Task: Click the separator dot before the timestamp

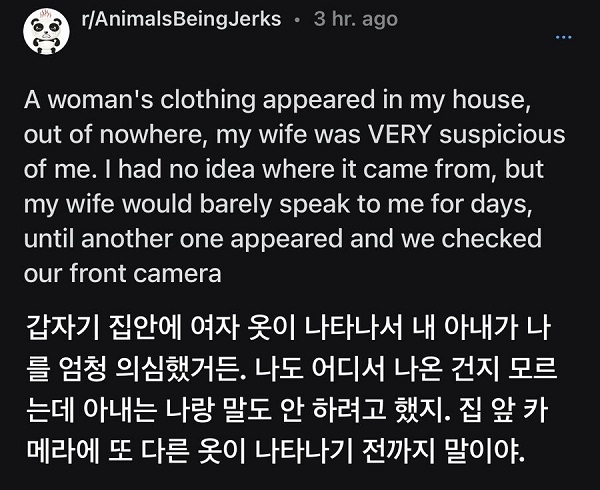Action: click(297, 20)
